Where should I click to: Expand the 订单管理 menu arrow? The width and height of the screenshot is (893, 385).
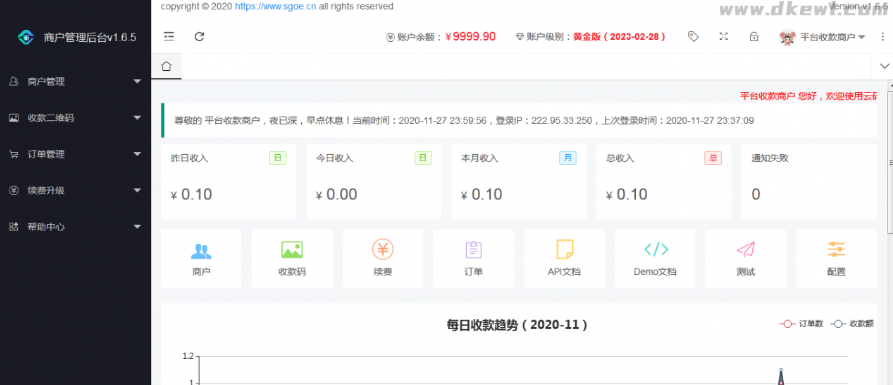(x=137, y=154)
